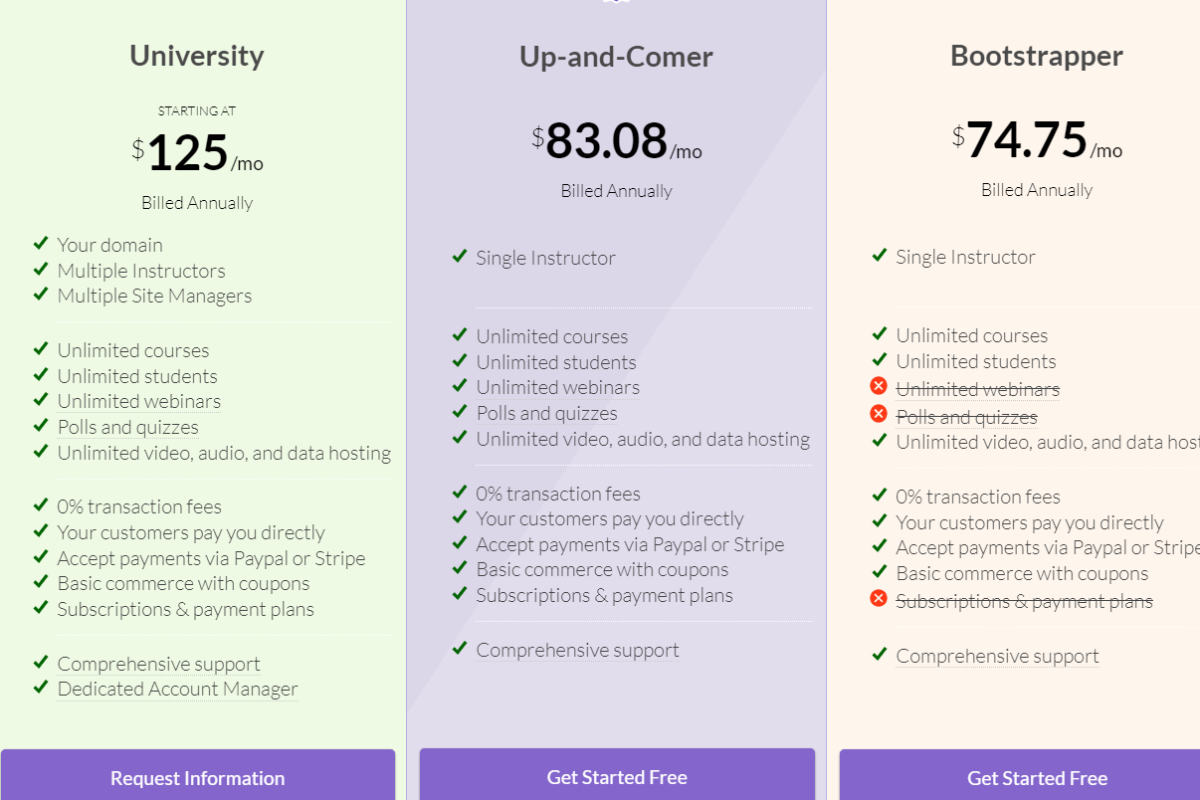The image size is (1200, 800).
Task: Open Polls and quizzes link in University plan
Action: tap(128, 427)
